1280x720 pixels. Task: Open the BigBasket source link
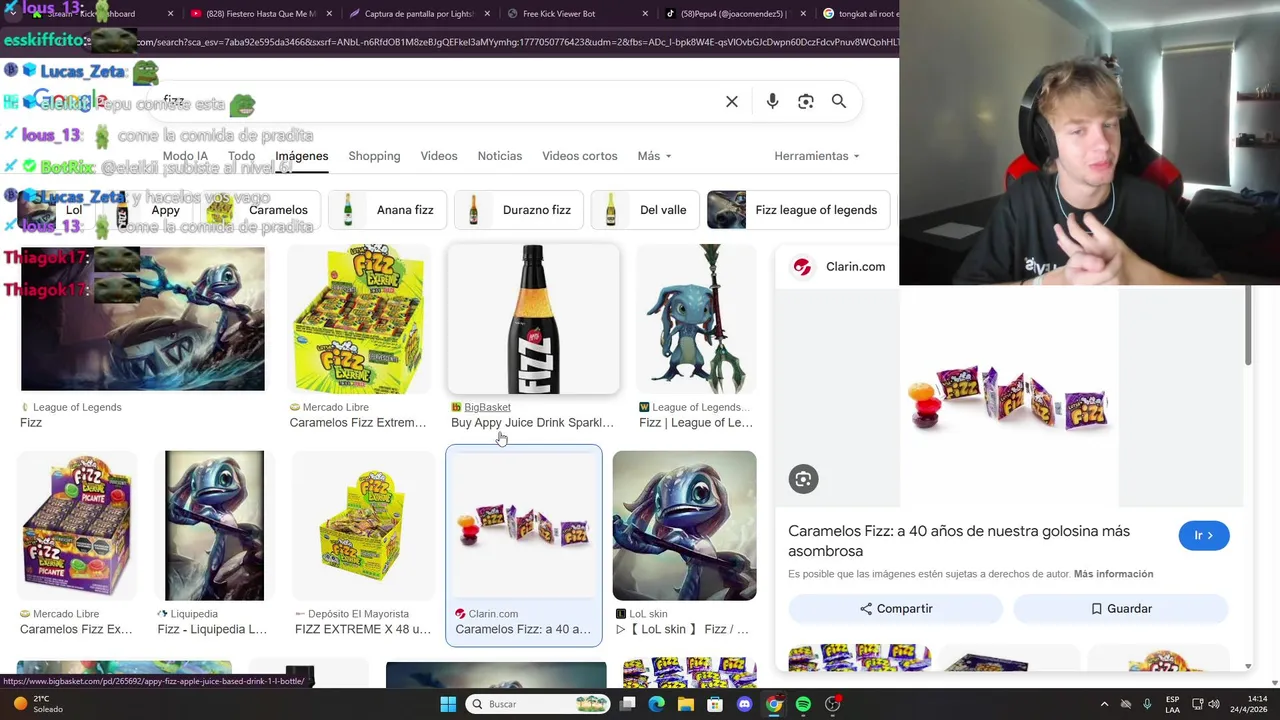coord(487,407)
